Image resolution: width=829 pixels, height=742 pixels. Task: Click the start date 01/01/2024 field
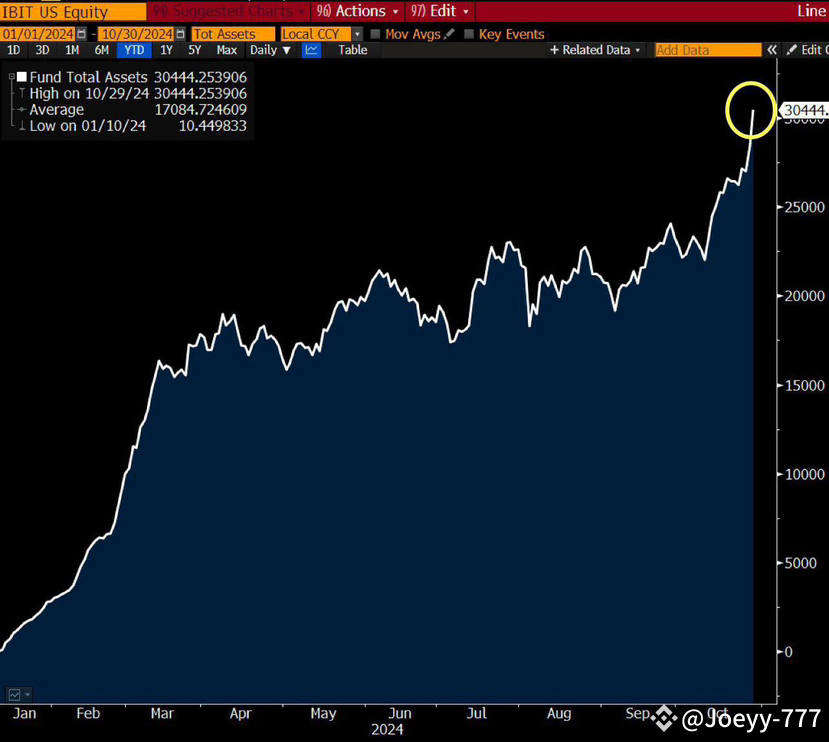pyautogui.click(x=38, y=34)
